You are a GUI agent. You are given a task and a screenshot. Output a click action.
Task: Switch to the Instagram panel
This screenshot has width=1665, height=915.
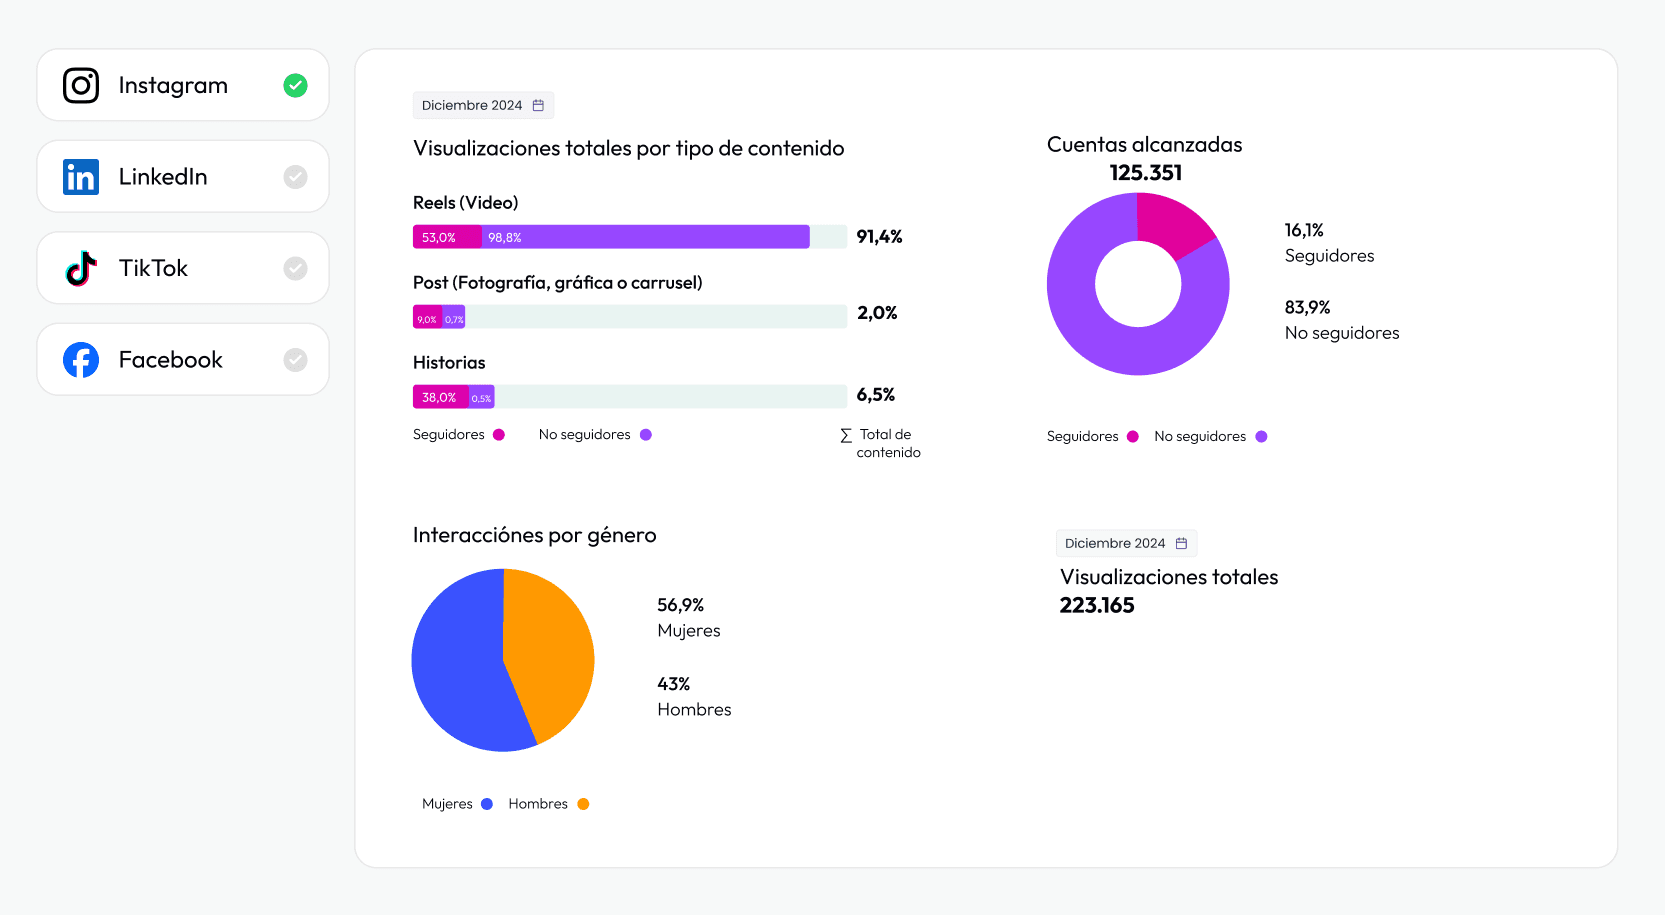point(173,85)
